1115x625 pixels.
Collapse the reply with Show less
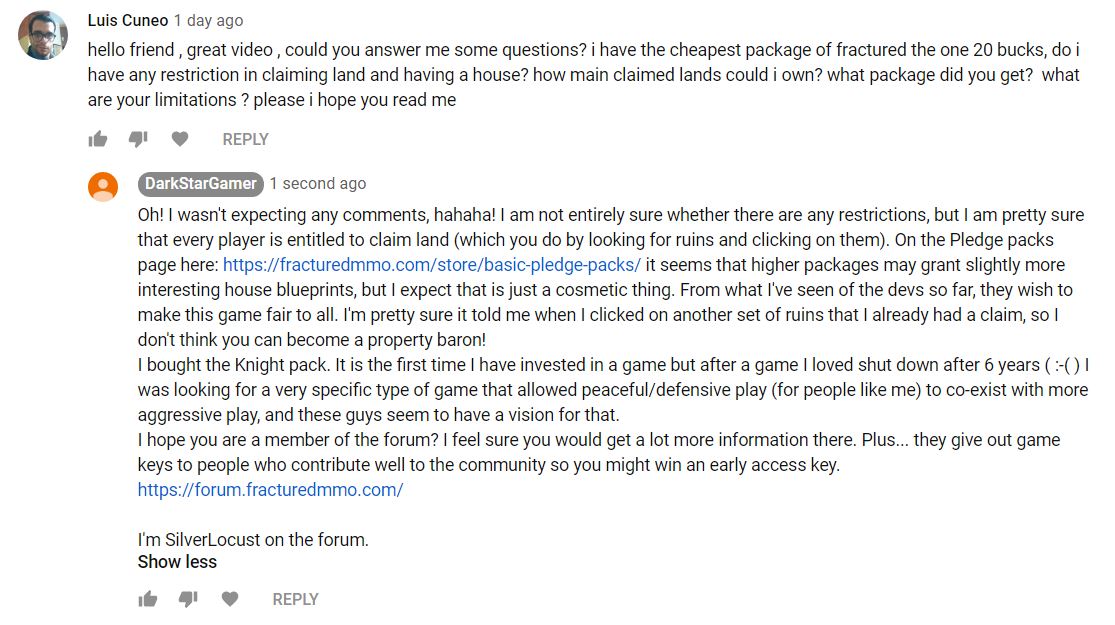tap(177, 562)
